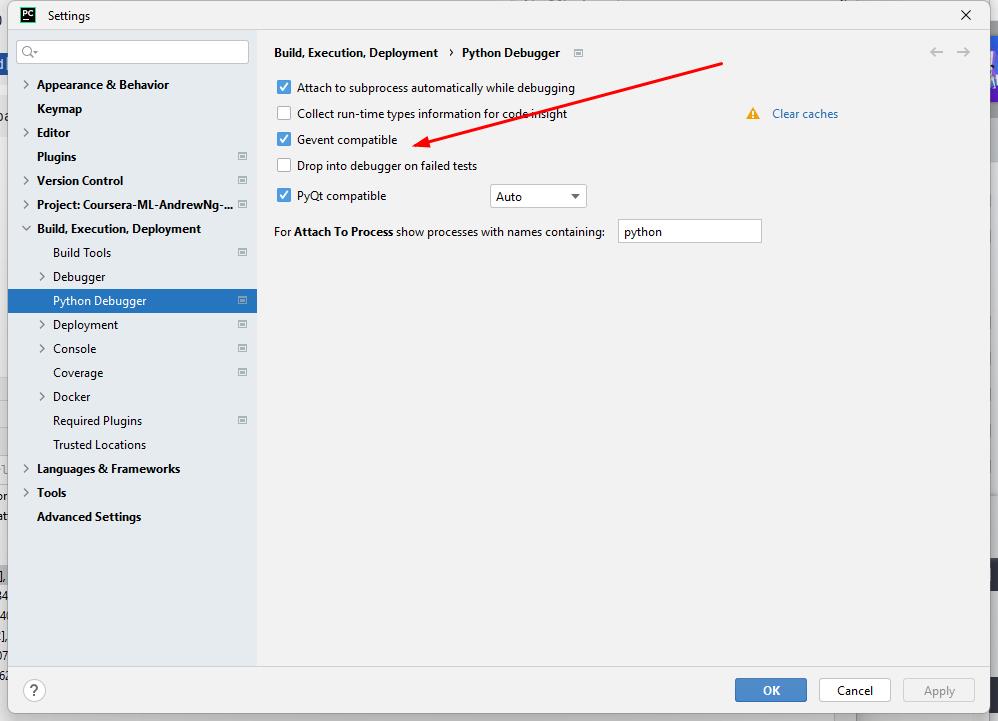Click the Apply button
The height and width of the screenshot is (721, 998).
coord(939,690)
